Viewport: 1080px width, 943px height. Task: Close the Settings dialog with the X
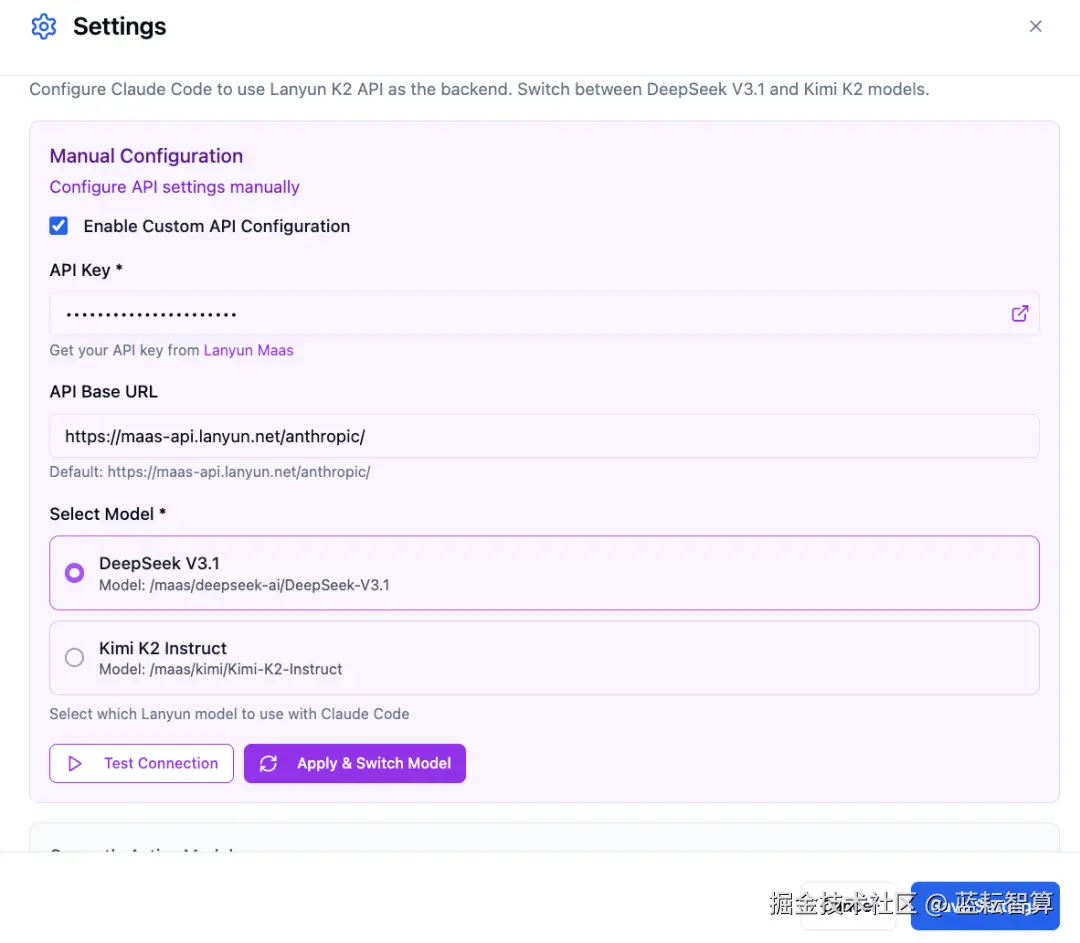tap(1036, 27)
